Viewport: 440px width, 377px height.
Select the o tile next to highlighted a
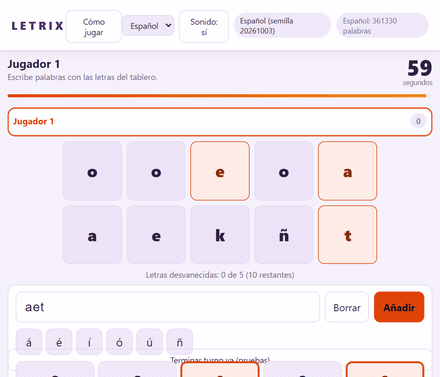(284, 171)
